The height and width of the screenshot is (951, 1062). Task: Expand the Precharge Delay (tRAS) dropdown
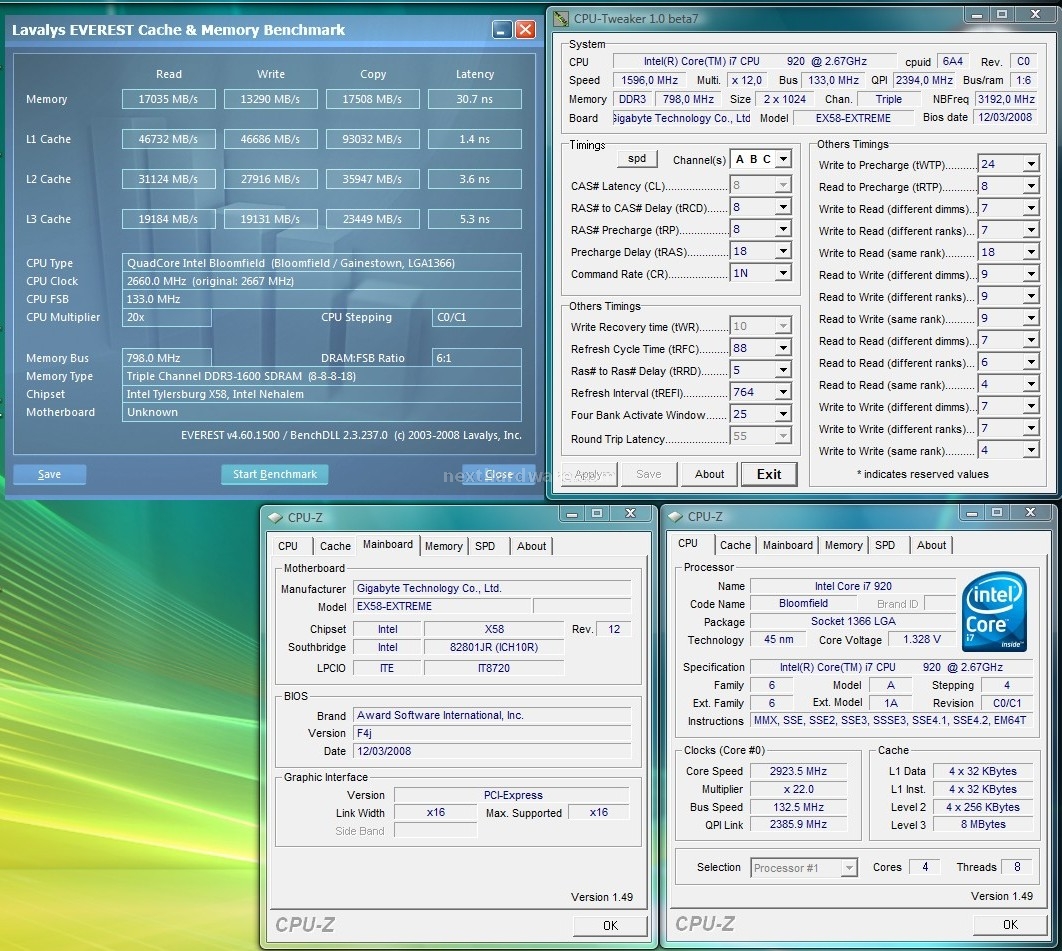[784, 251]
